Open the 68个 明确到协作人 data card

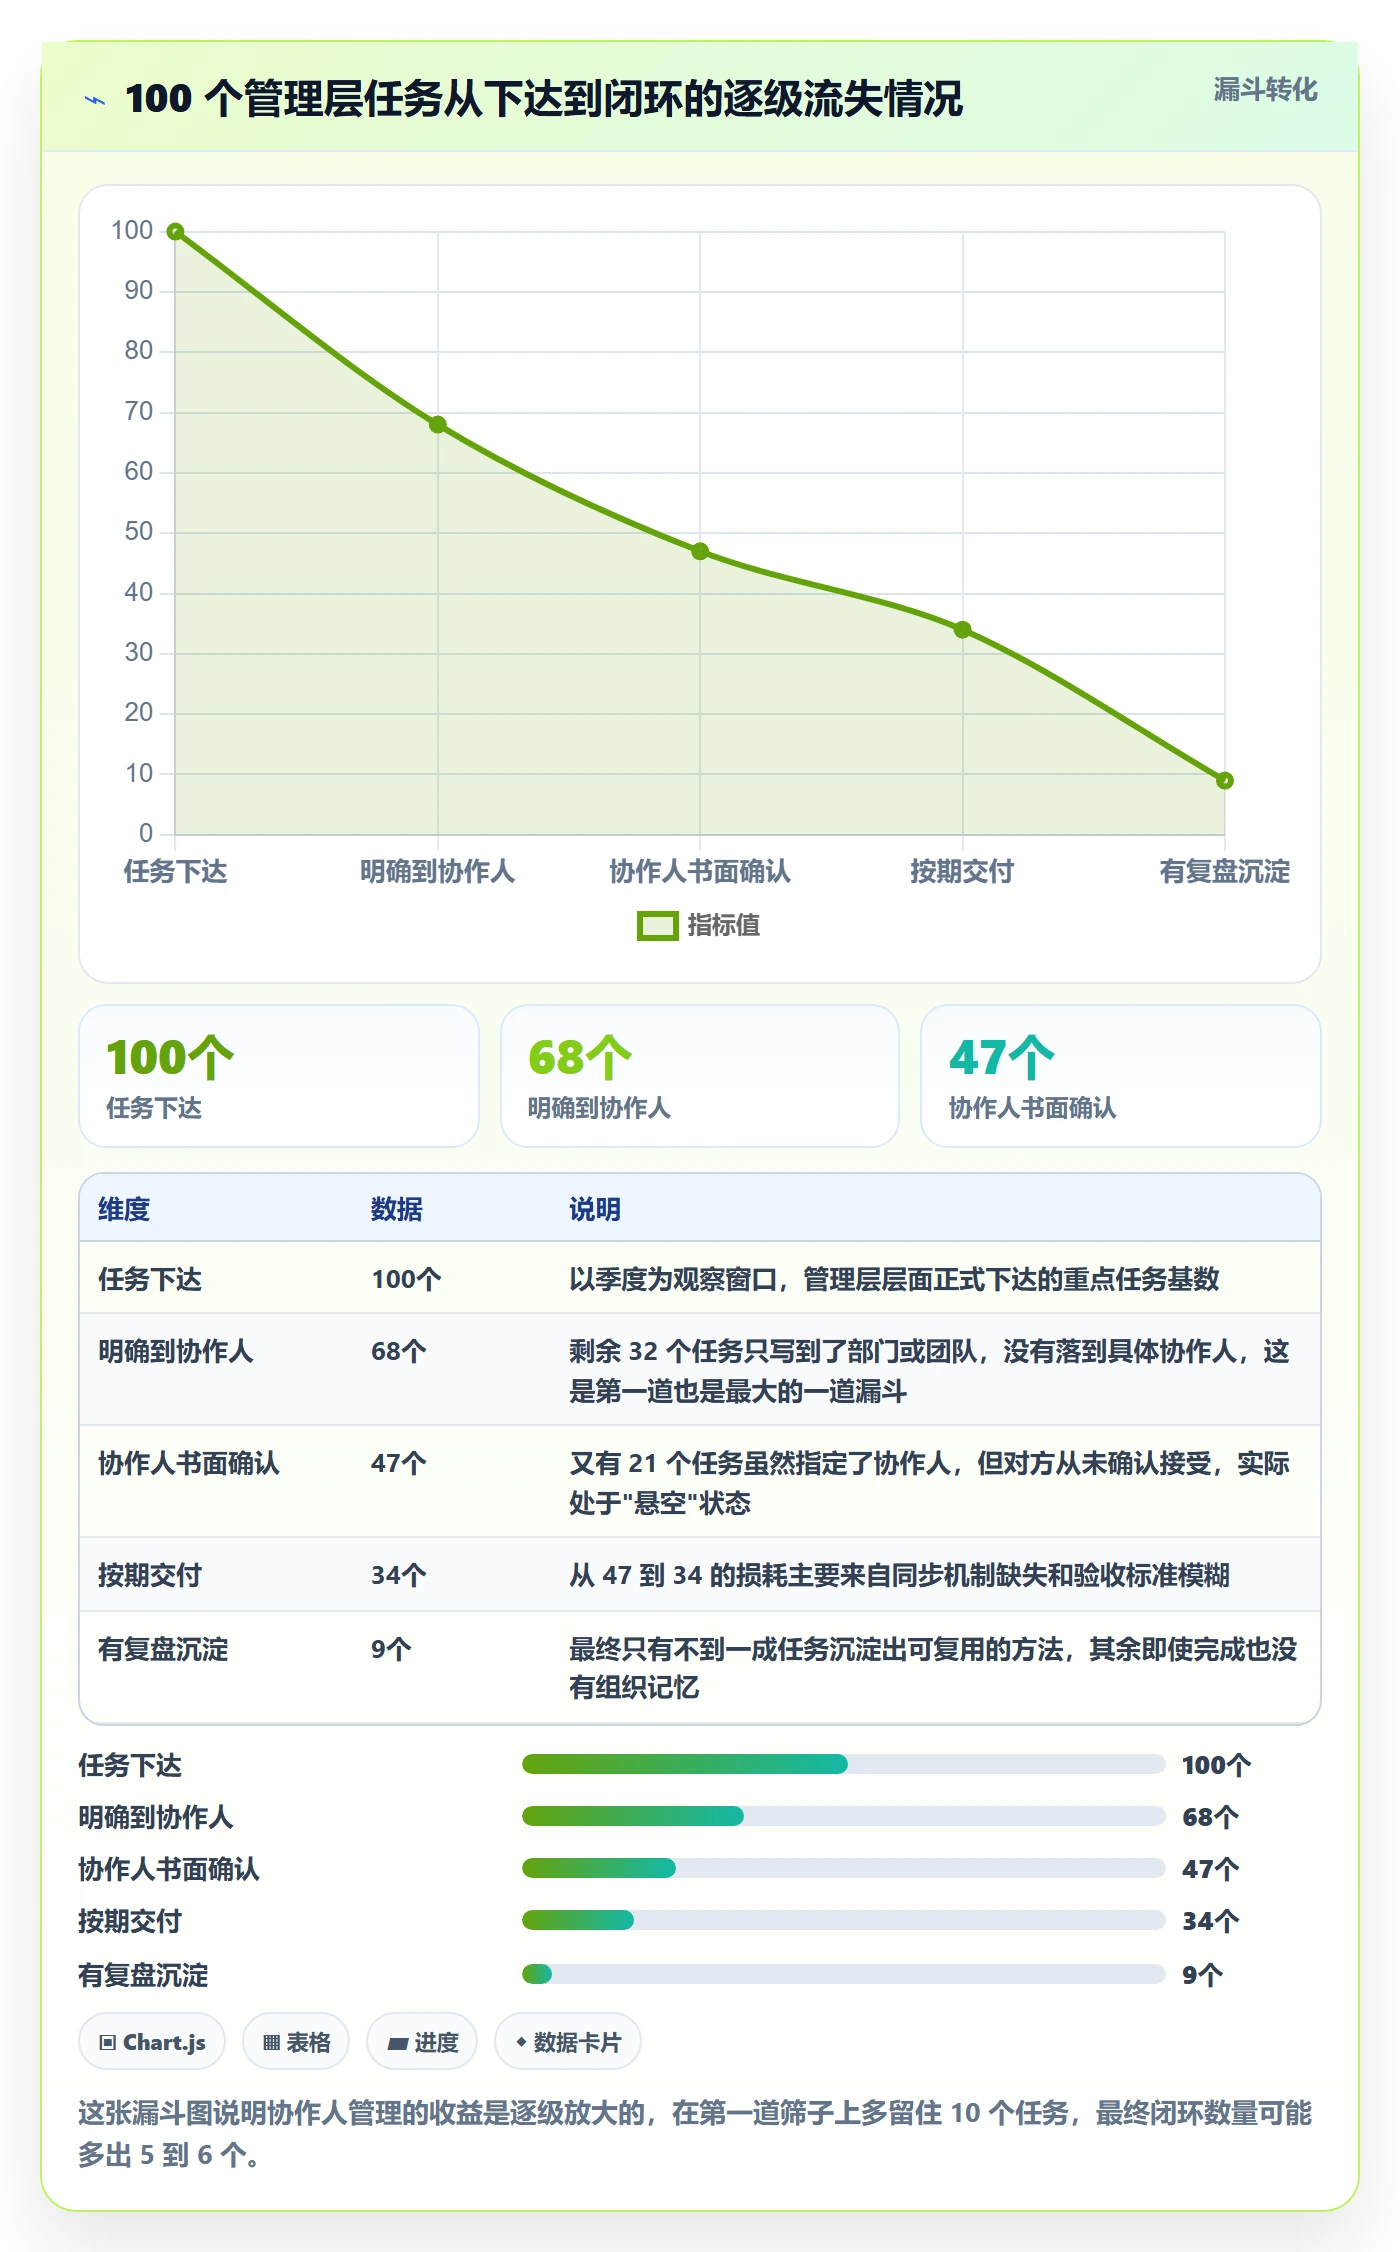(700, 1076)
